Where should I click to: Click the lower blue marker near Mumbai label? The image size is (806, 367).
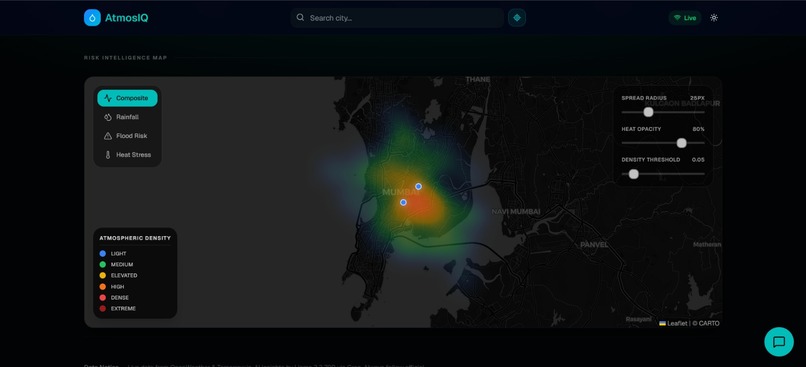(404, 202)
